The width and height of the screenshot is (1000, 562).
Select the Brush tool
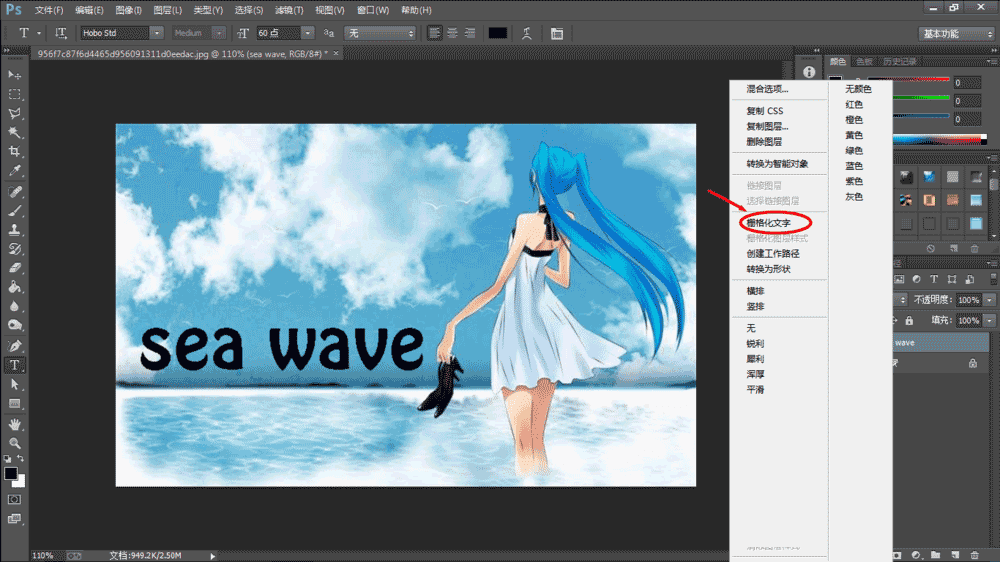point(14,211)
